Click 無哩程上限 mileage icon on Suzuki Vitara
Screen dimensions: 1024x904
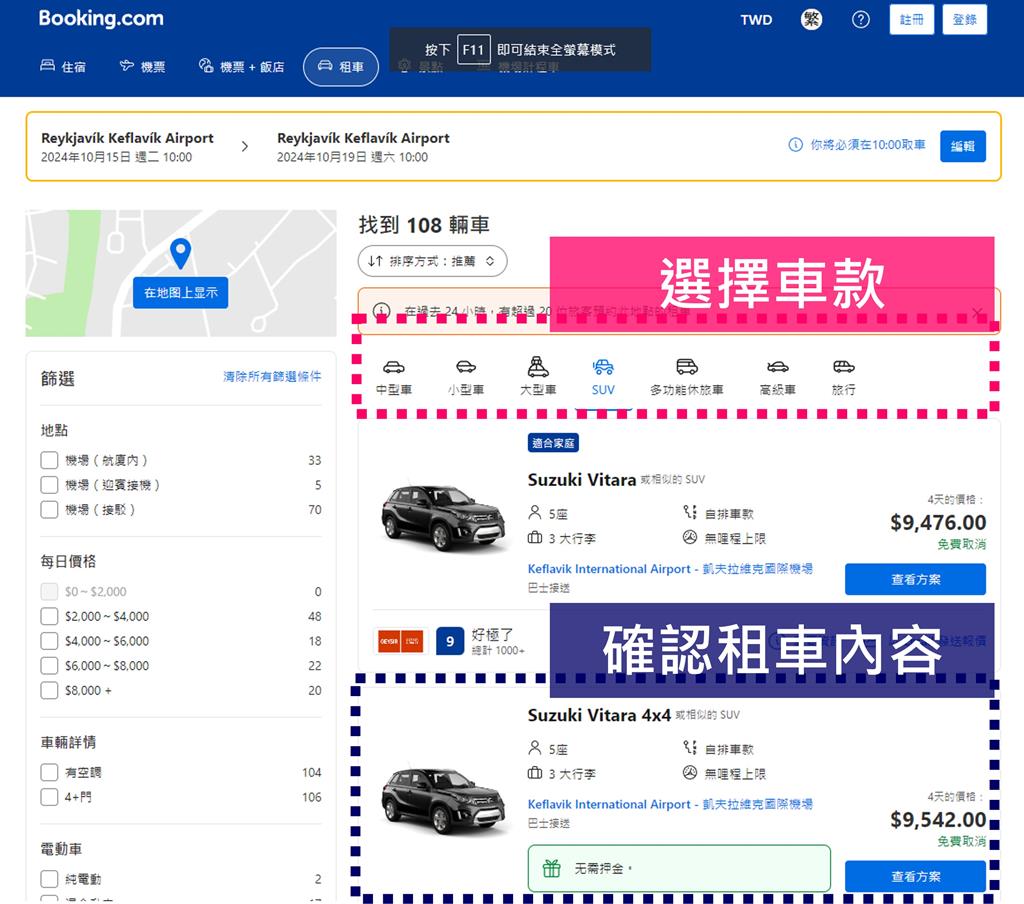tap(690, 538)
